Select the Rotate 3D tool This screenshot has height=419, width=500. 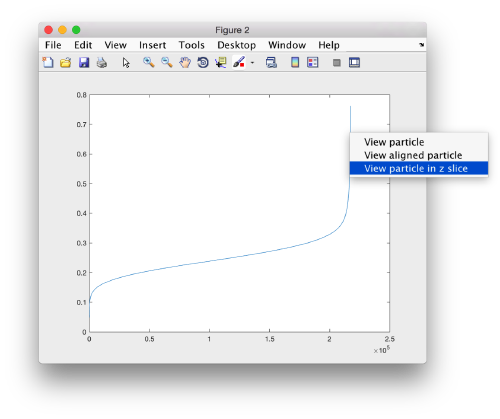pyautogui.click(x=203, y=62)
